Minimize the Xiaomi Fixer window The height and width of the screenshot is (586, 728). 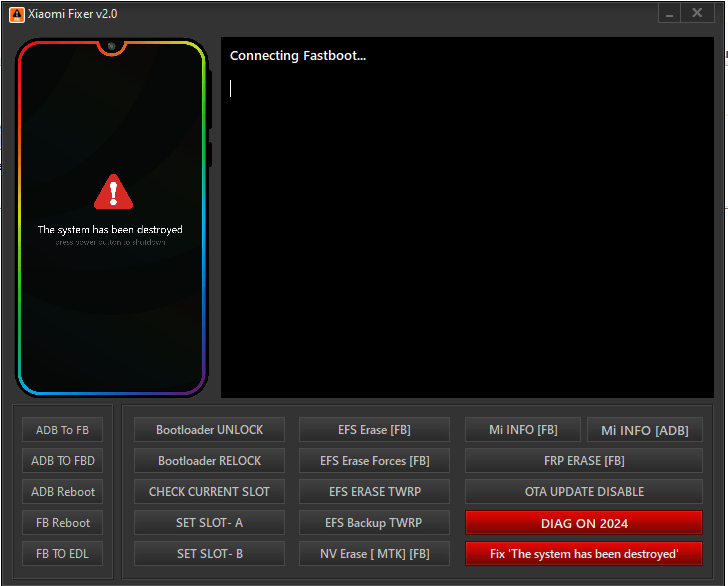pyautogui.click(x=670, y=13)
